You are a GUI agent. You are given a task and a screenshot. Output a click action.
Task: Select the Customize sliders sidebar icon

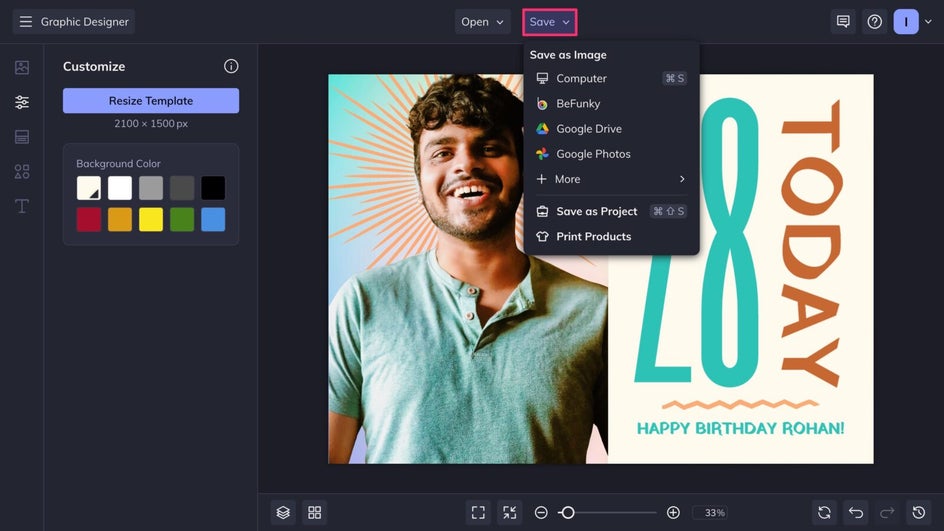(x=22, y=102)
